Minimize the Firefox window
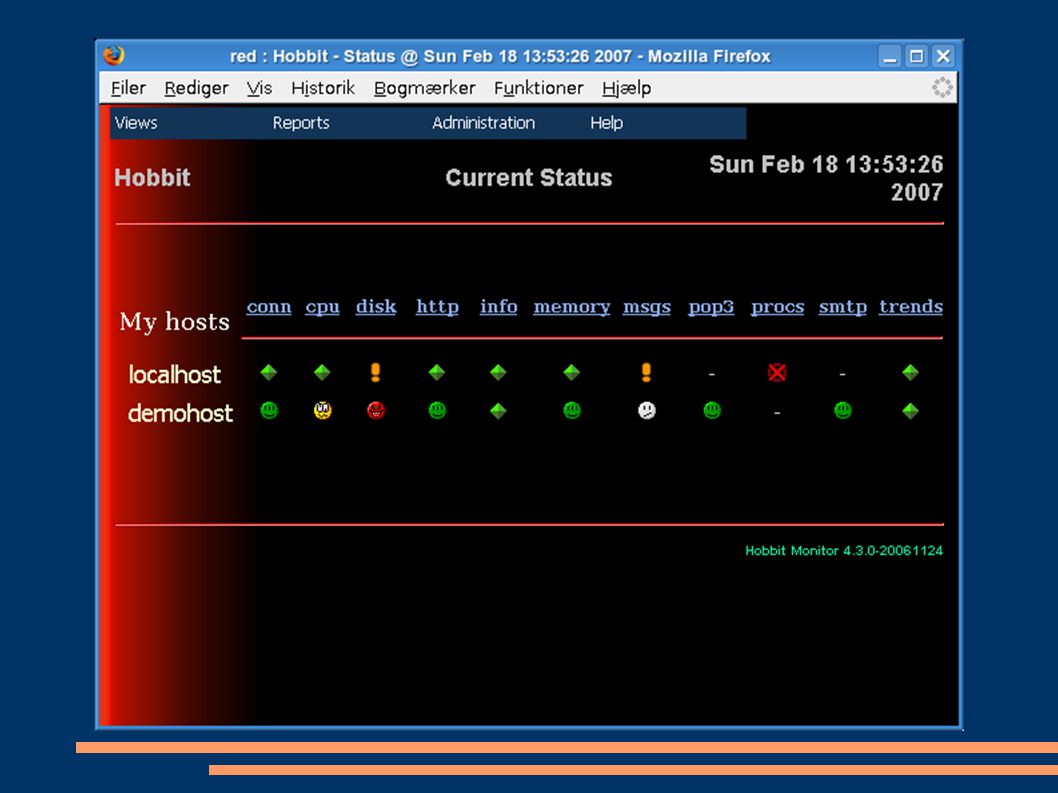The width and height of the screenshot is (1058, 793). point(891,56)
